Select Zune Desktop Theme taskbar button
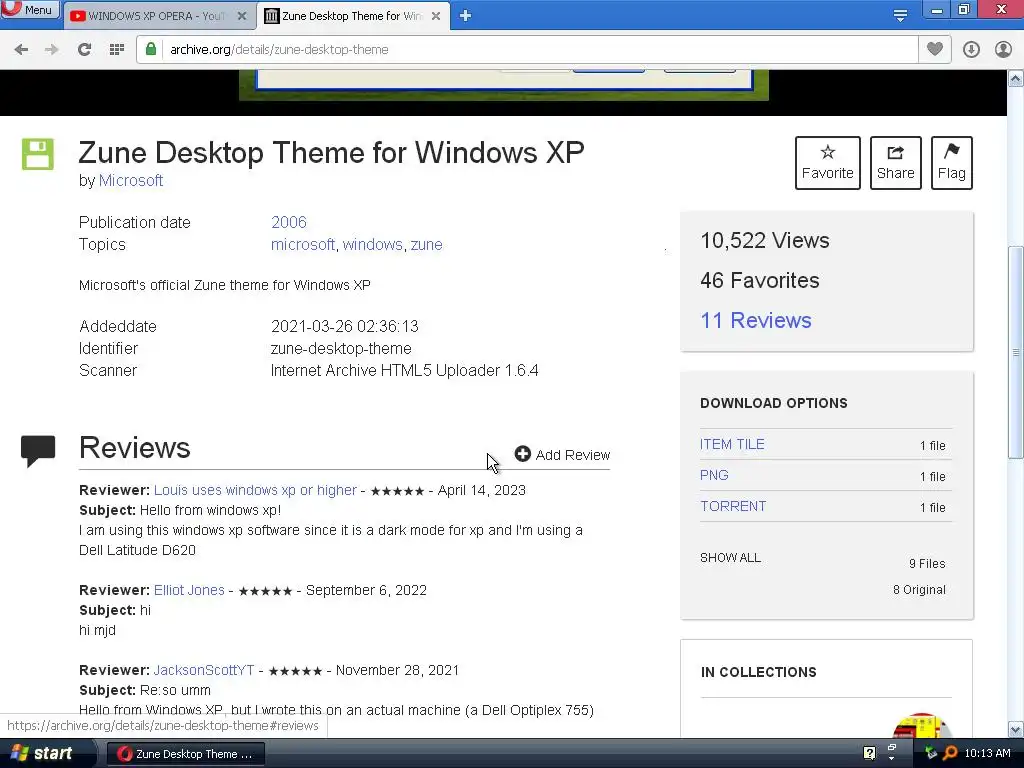This screenshot has width=1024, height=768. (185, 754)
